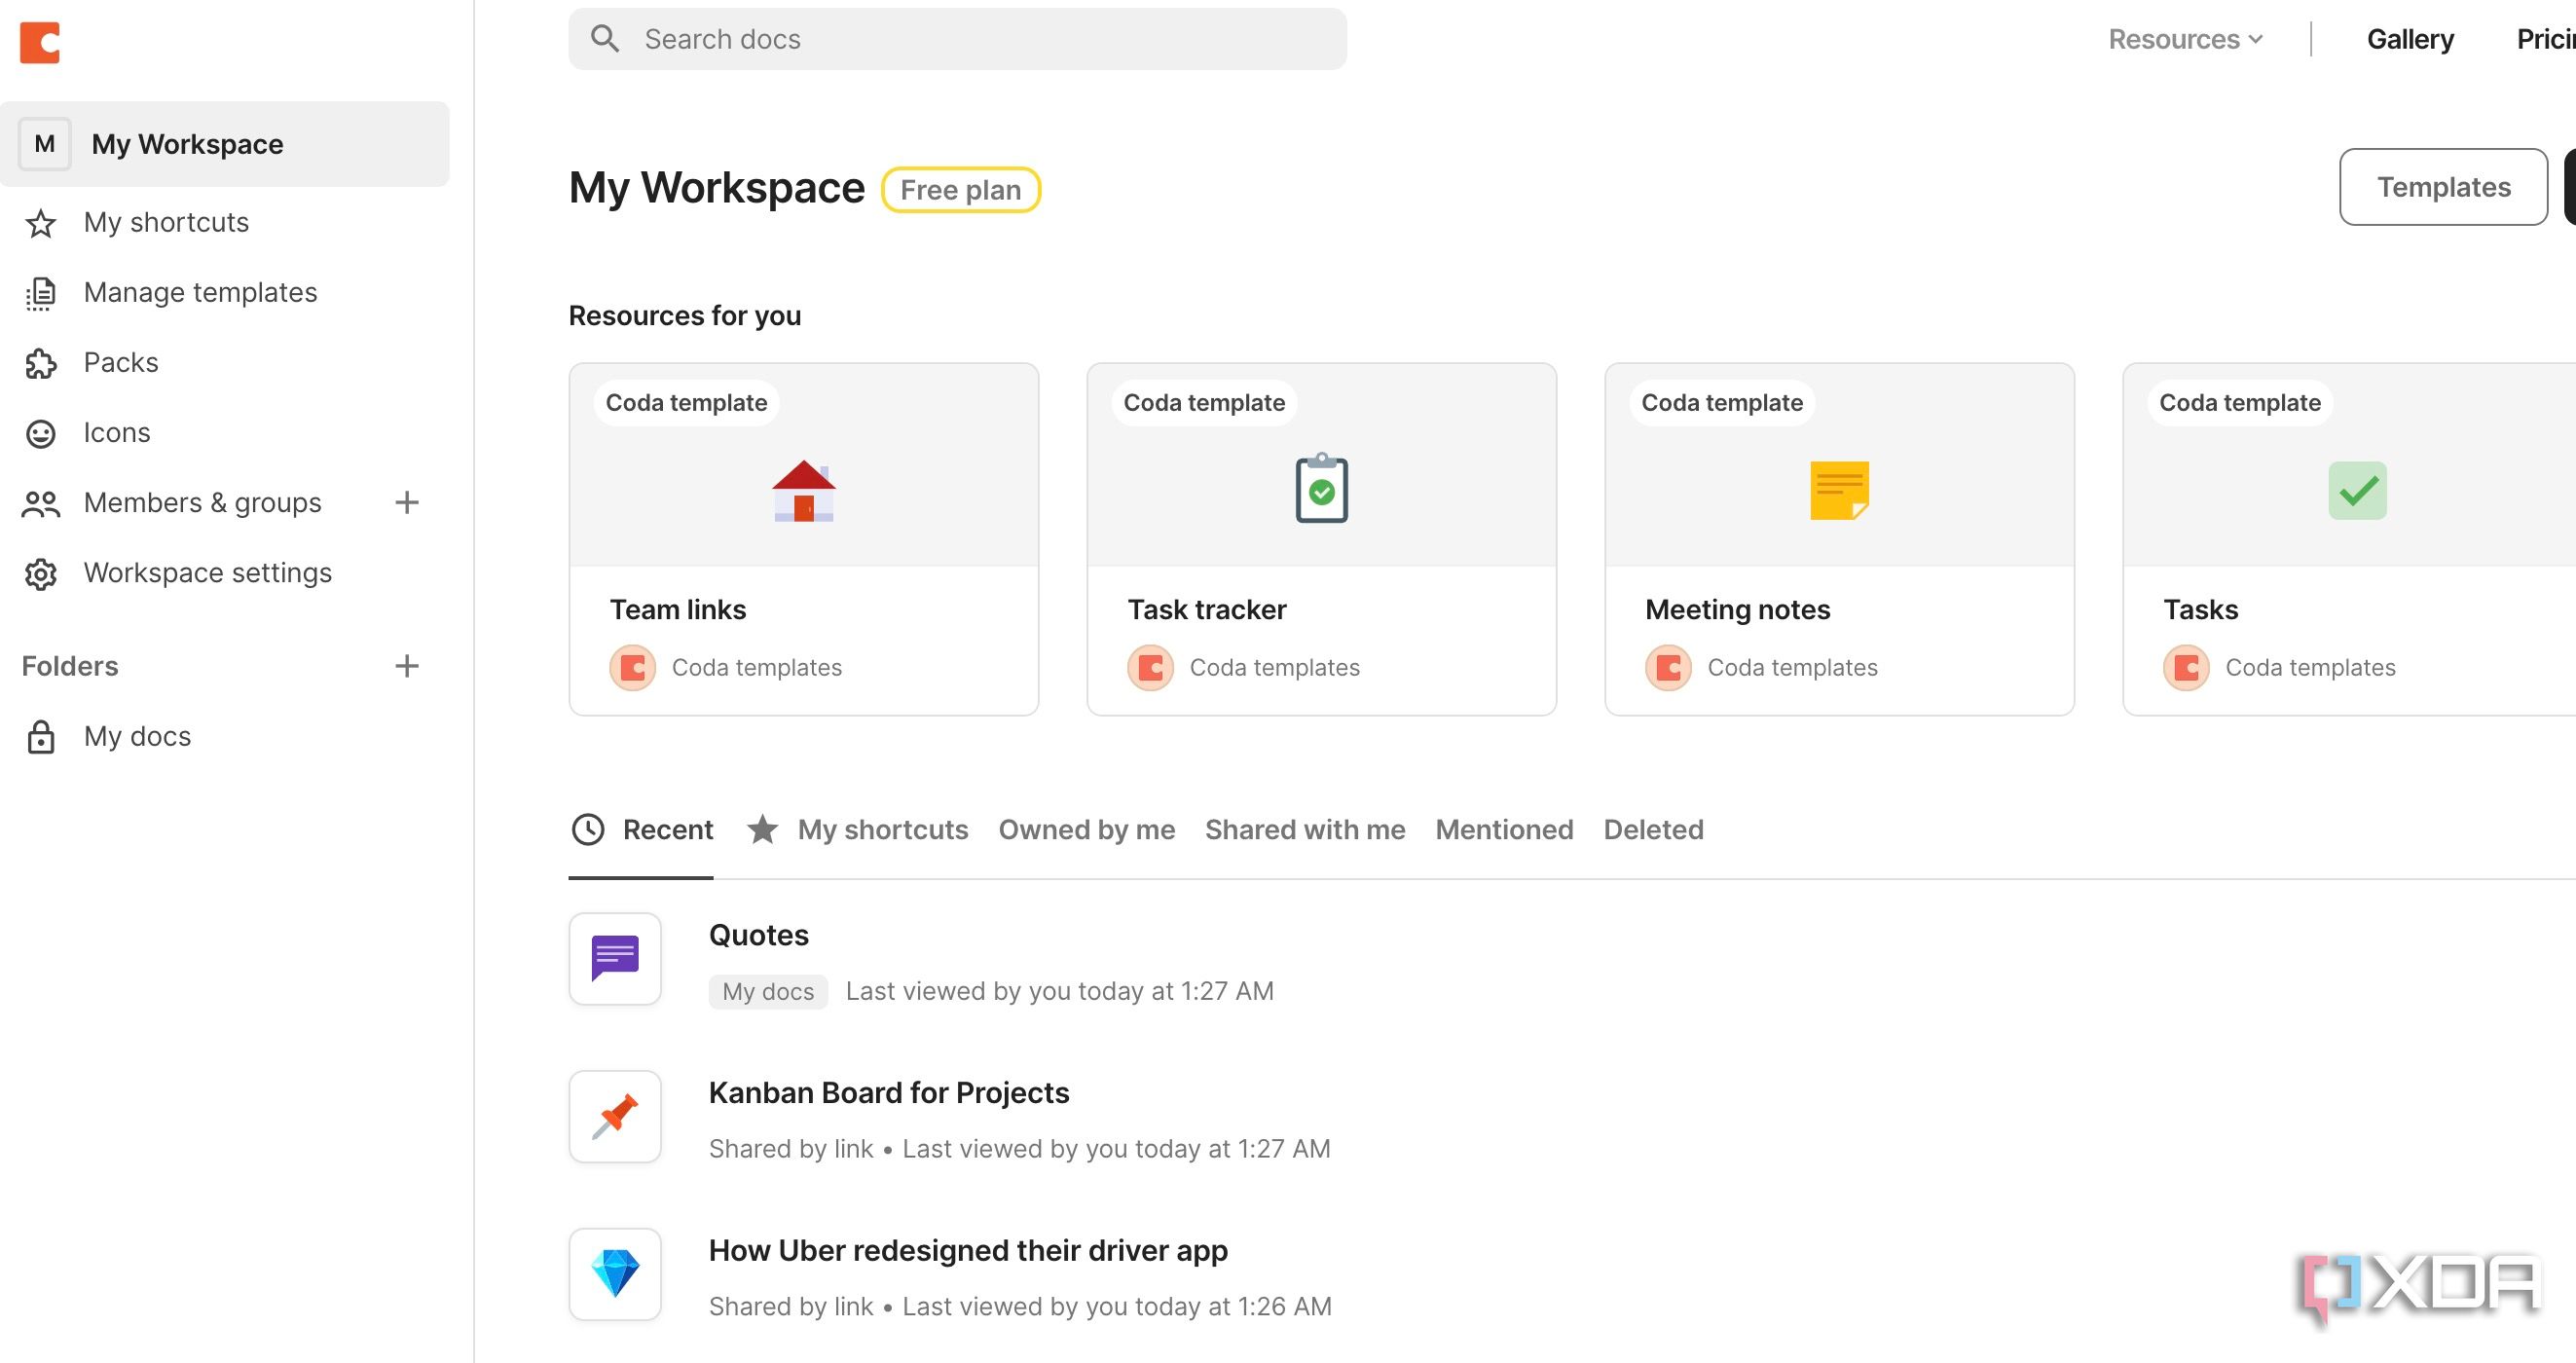Click the Packs puzzle piece icon
Image resolution: width=2576 pixels, height=1363 pixels.
click(41, 363)
